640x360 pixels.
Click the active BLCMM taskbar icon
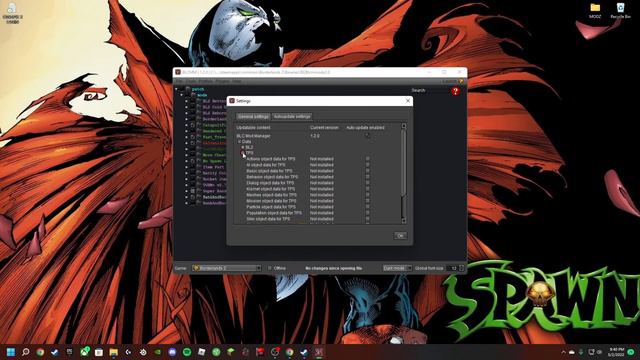click(x=319, y=352)
